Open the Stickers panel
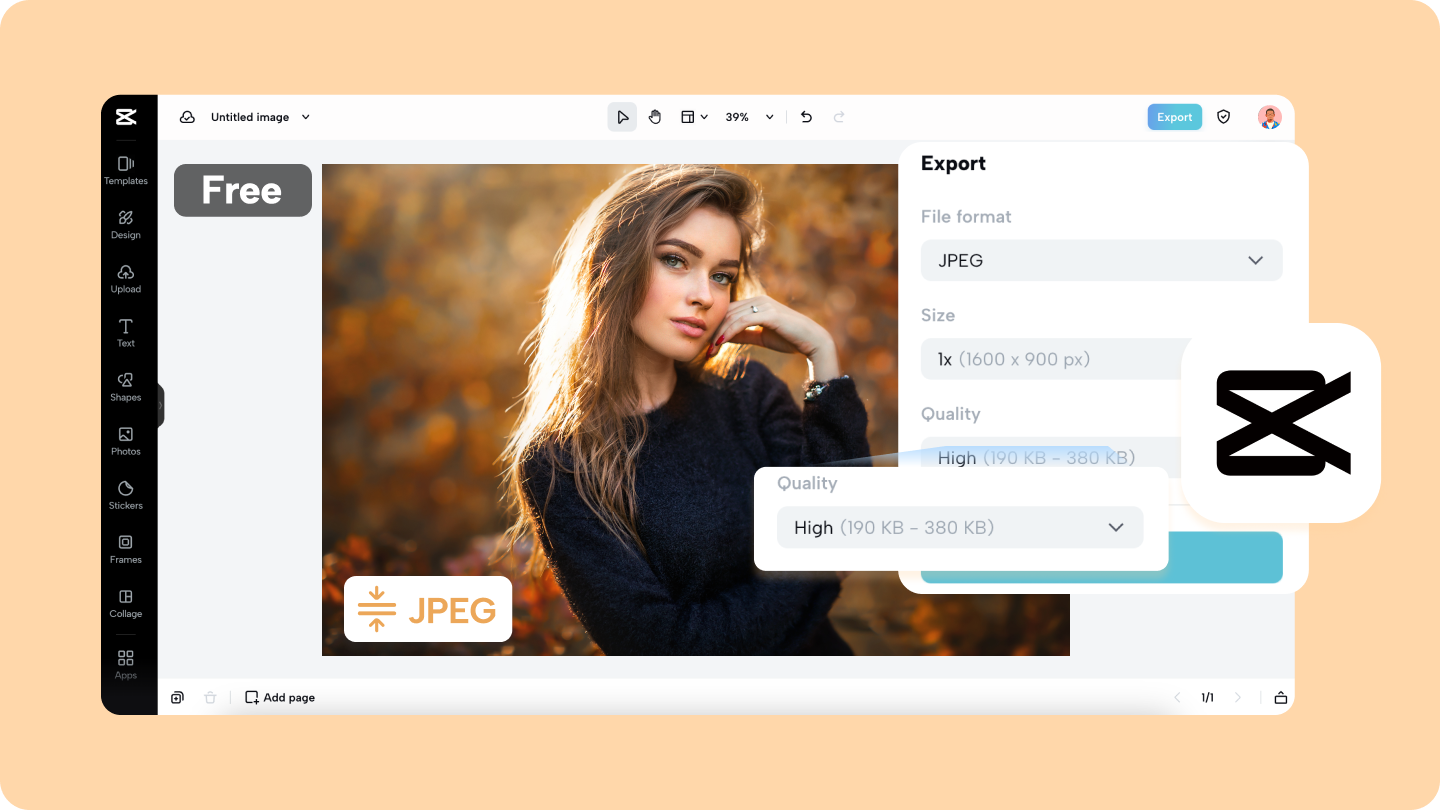The width and height of the screenshot is (1440, 810). pos(126,494)
